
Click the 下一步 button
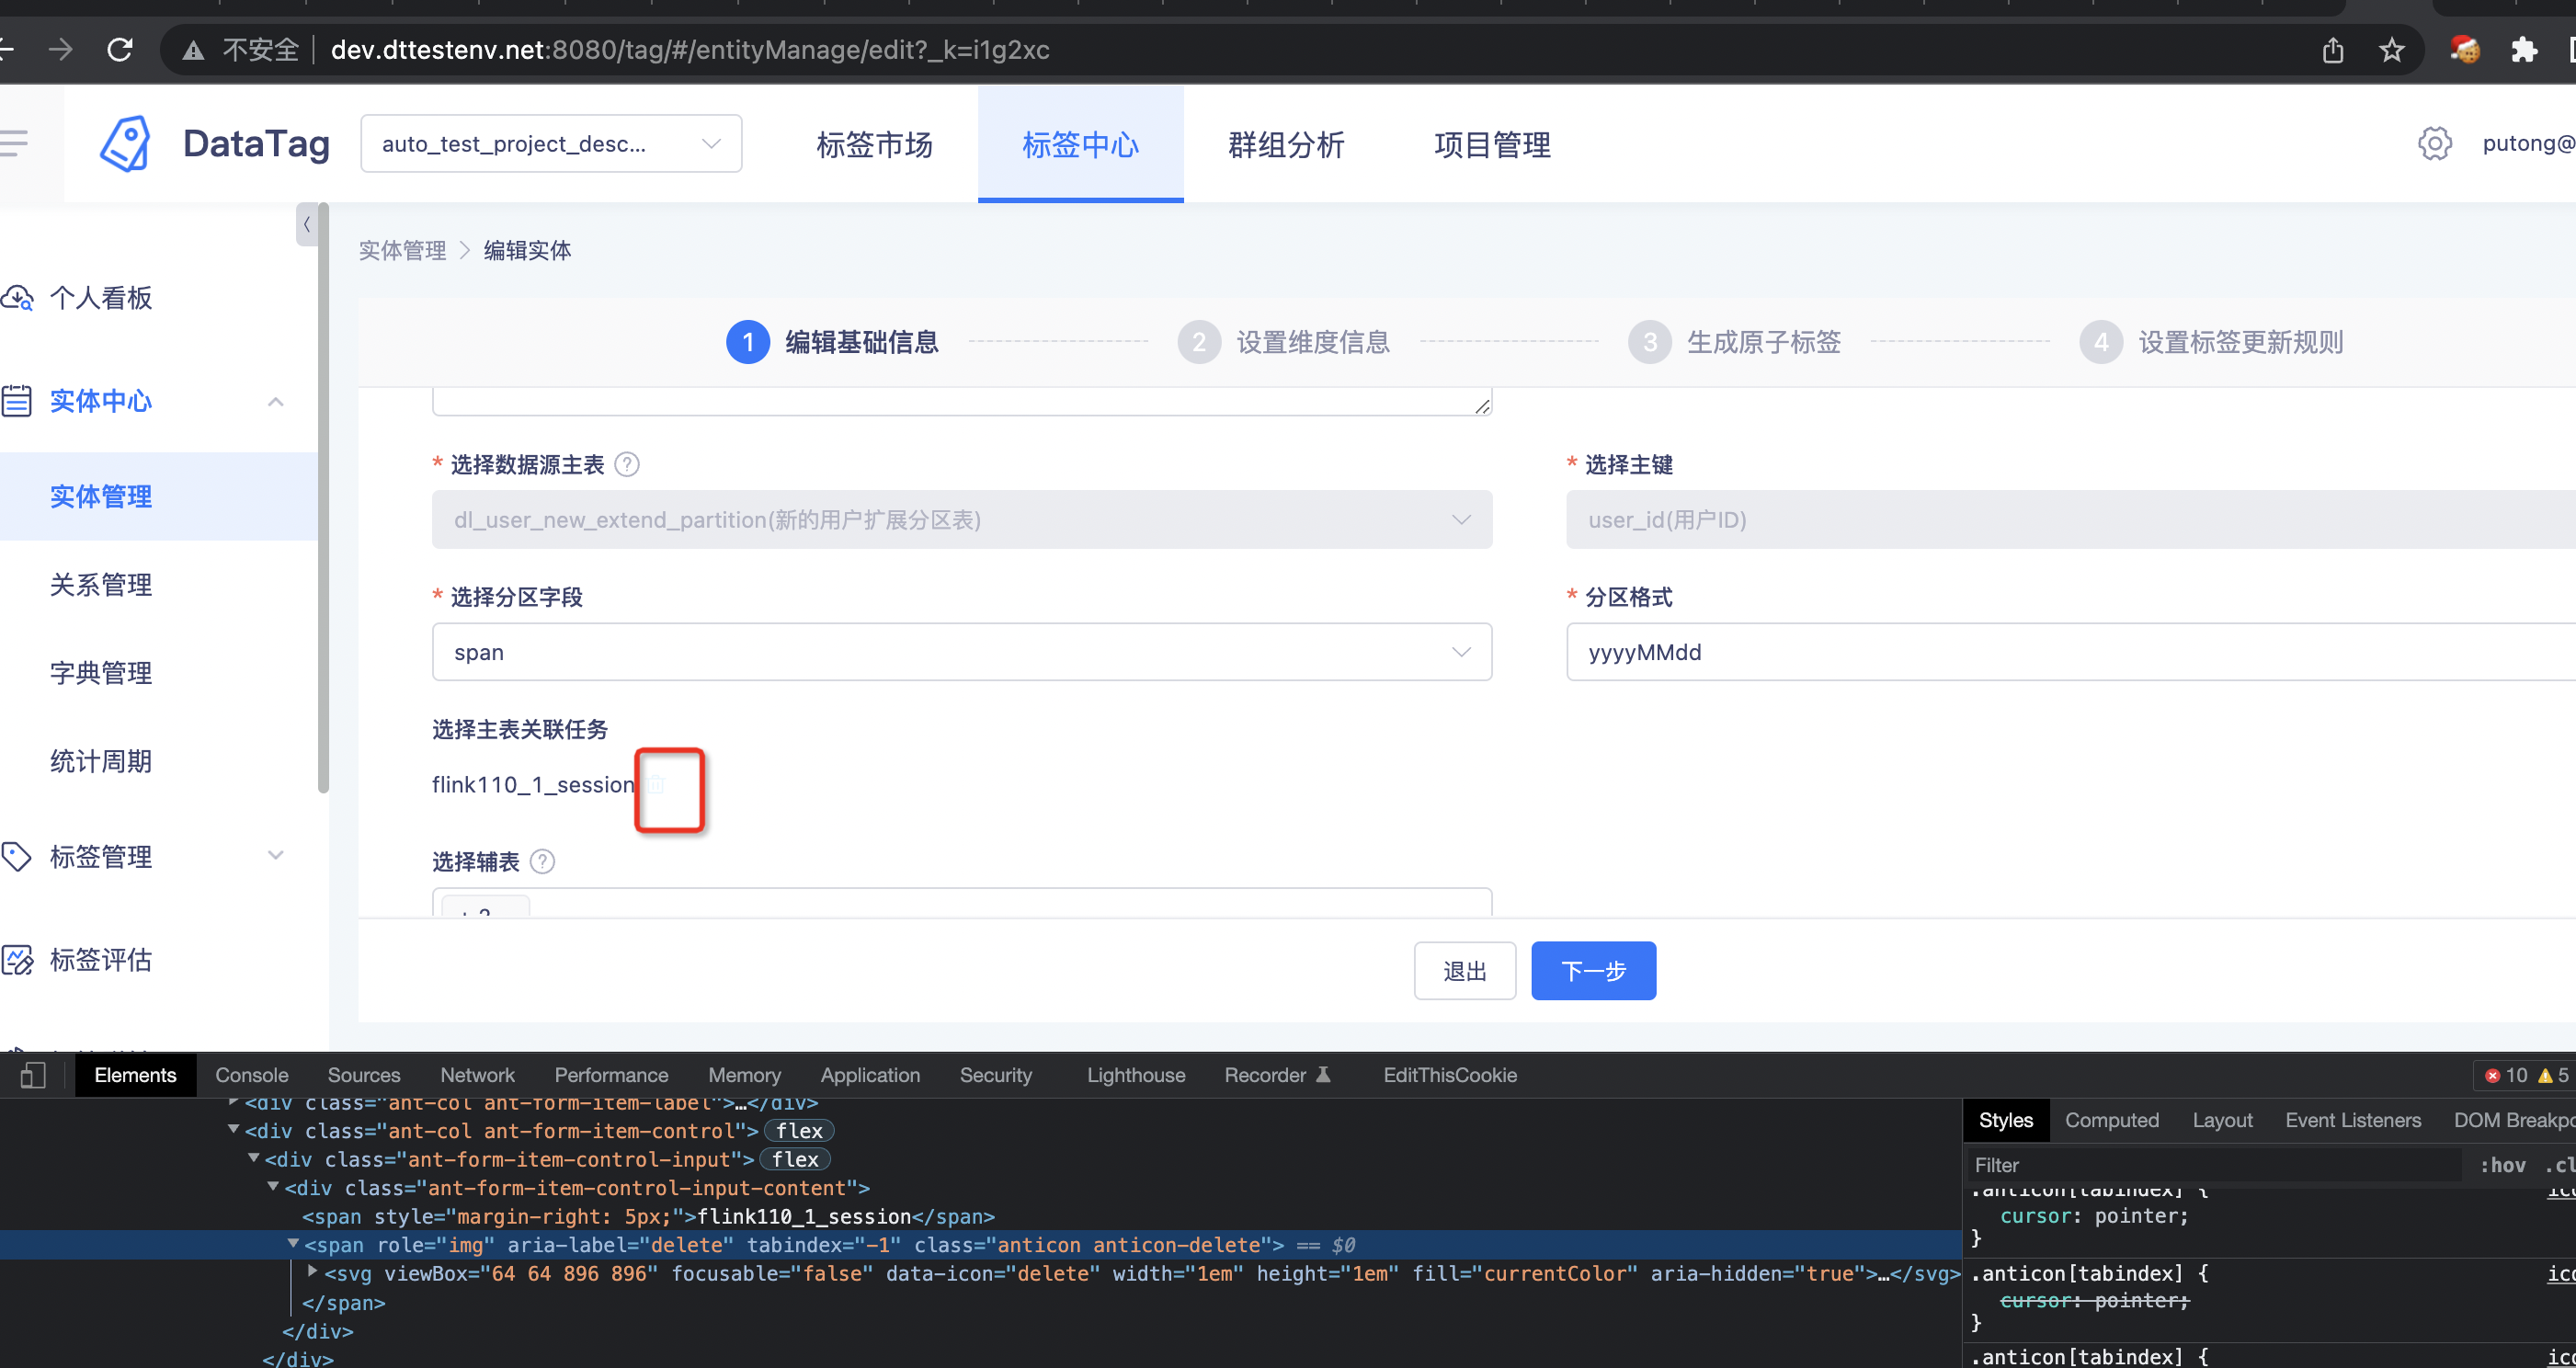click(x=1592, y=970)
